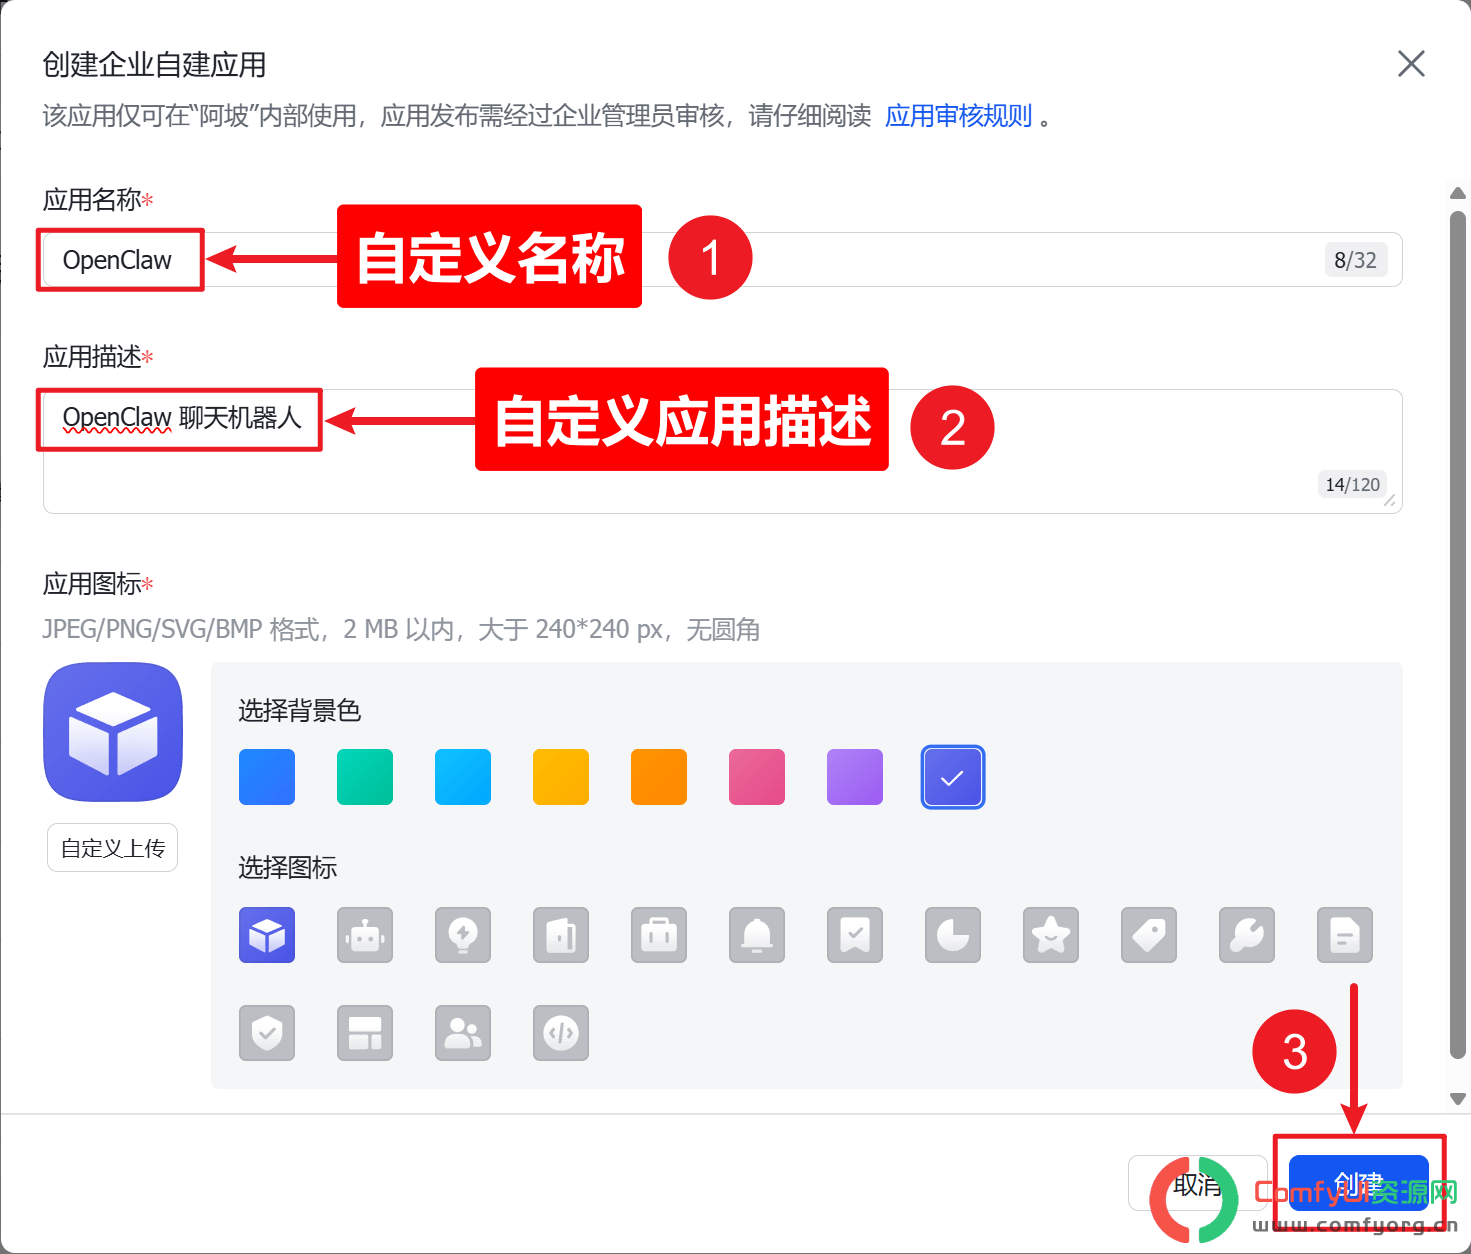The image size is (1471, 1254).
Task: Select the layout grid icon
Action: 365,1033
